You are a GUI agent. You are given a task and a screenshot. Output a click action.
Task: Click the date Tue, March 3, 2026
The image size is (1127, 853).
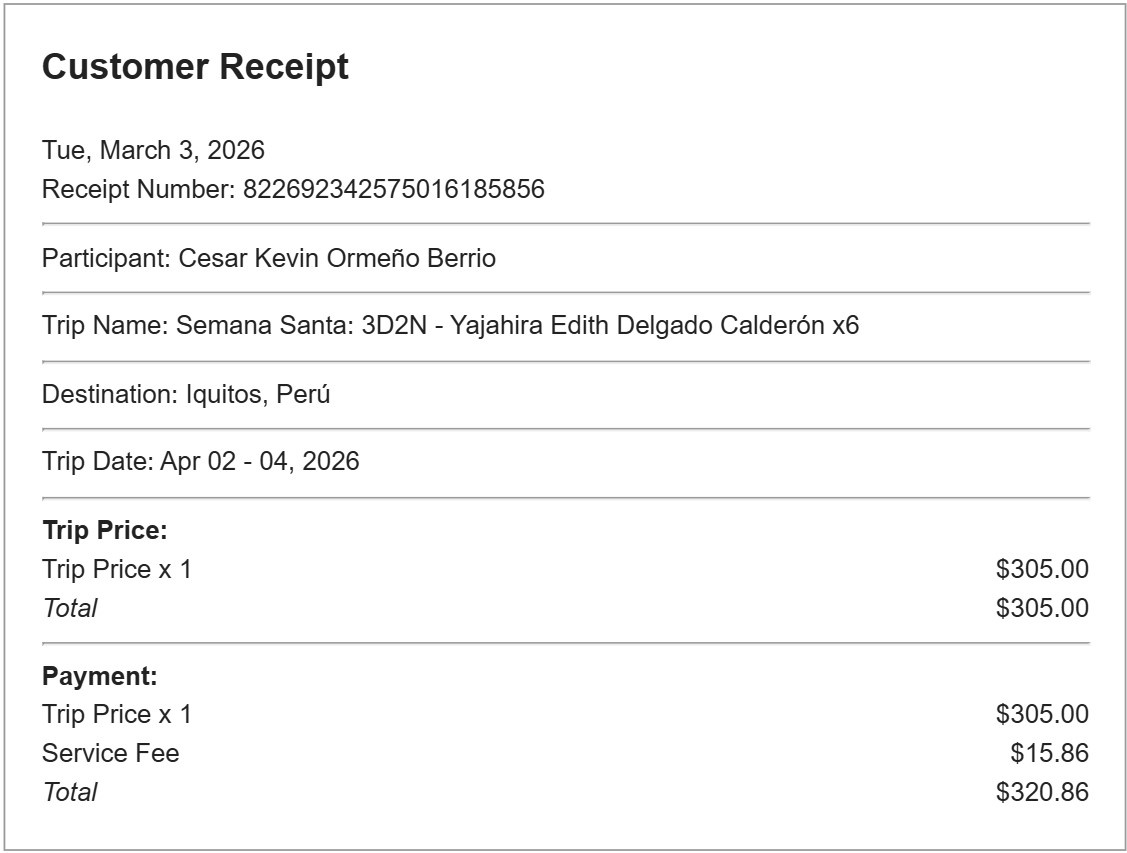pos(153,150)
